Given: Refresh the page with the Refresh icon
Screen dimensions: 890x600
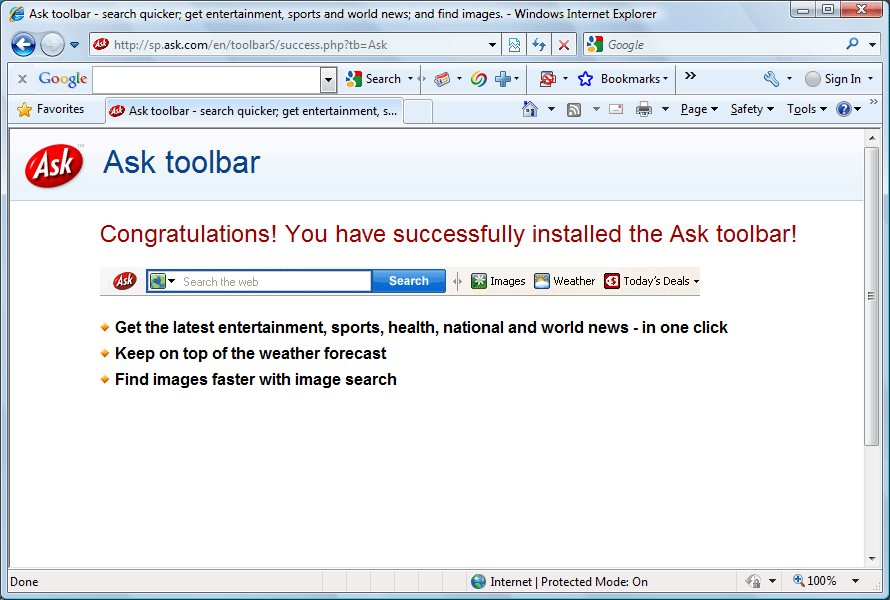Looking at the screenshot, I should [539, 45].
